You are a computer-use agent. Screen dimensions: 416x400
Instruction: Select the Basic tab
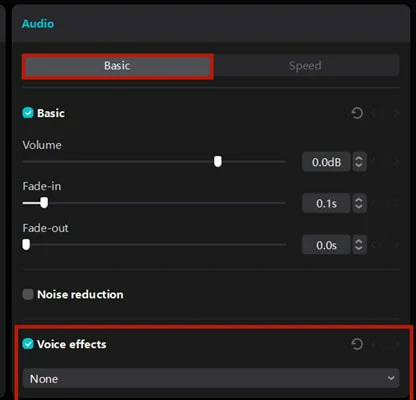tap(118, 66)
